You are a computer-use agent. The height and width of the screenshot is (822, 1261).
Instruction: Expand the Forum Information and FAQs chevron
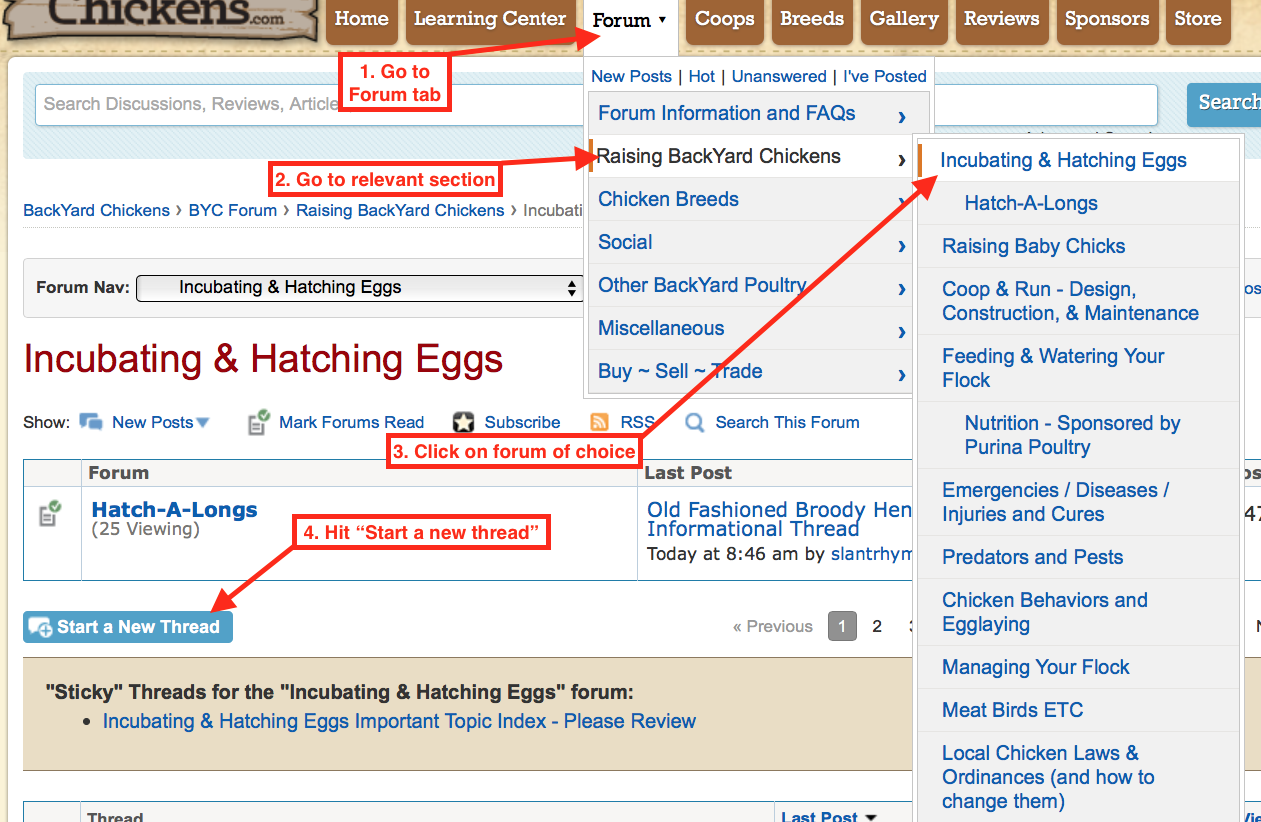tap(901, 116)
